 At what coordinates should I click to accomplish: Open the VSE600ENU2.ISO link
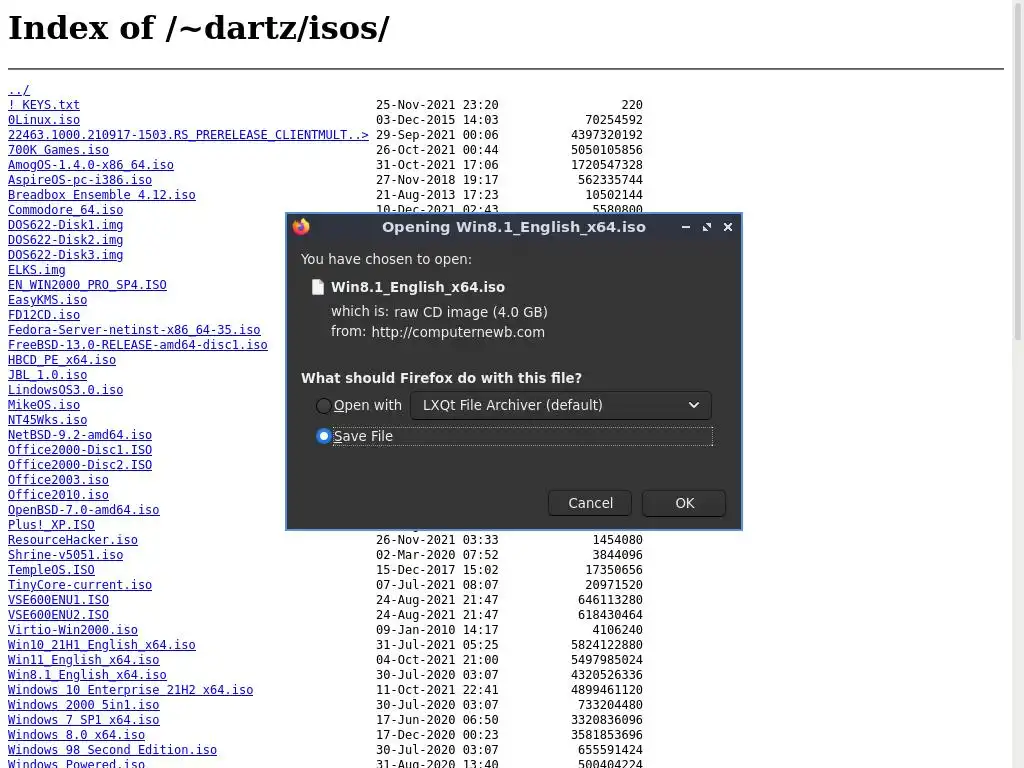coord(58,616)
